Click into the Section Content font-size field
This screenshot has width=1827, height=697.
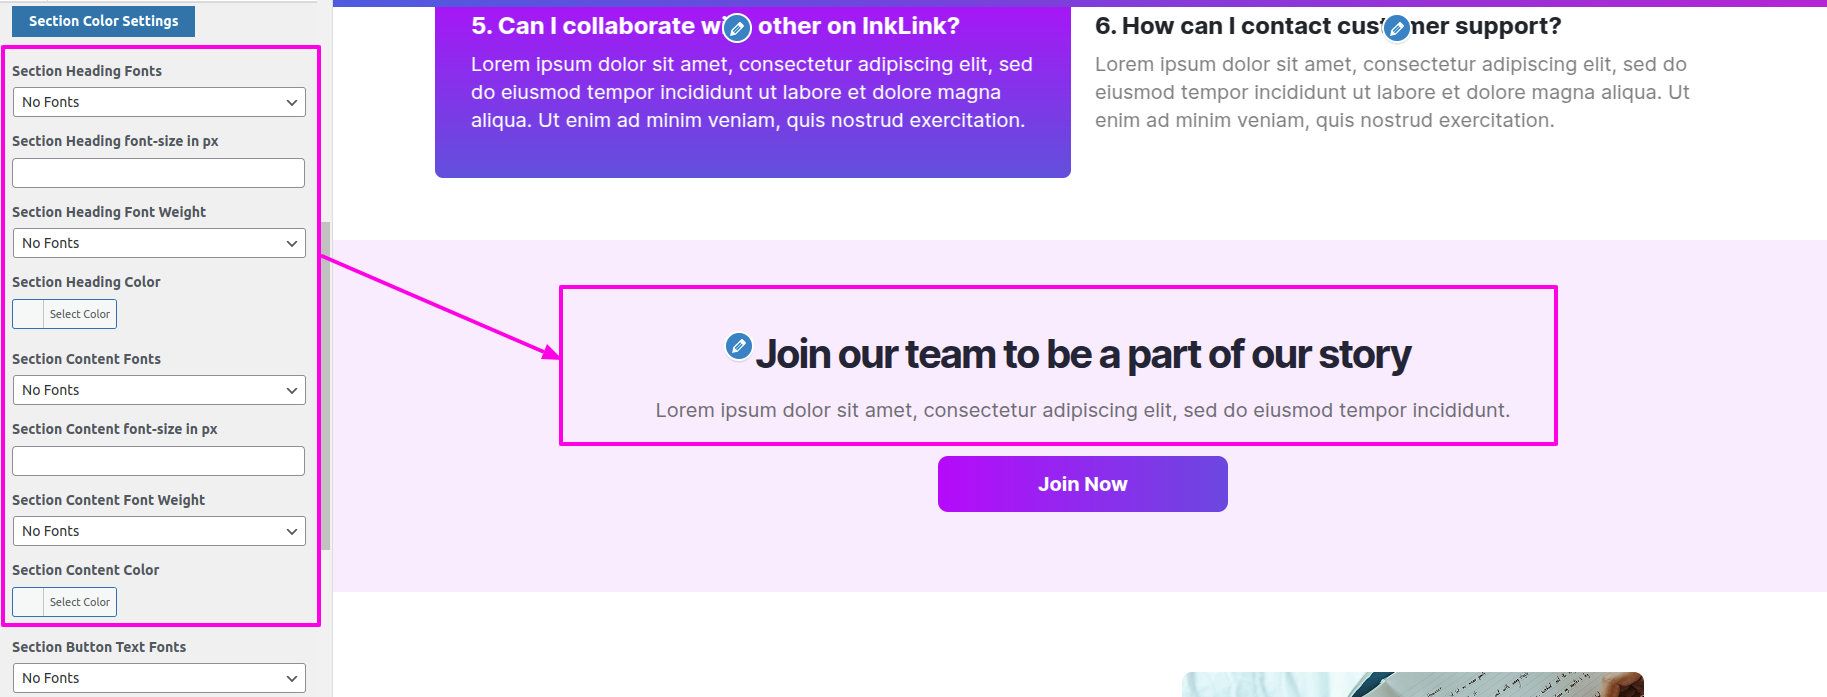pos(159,461)
